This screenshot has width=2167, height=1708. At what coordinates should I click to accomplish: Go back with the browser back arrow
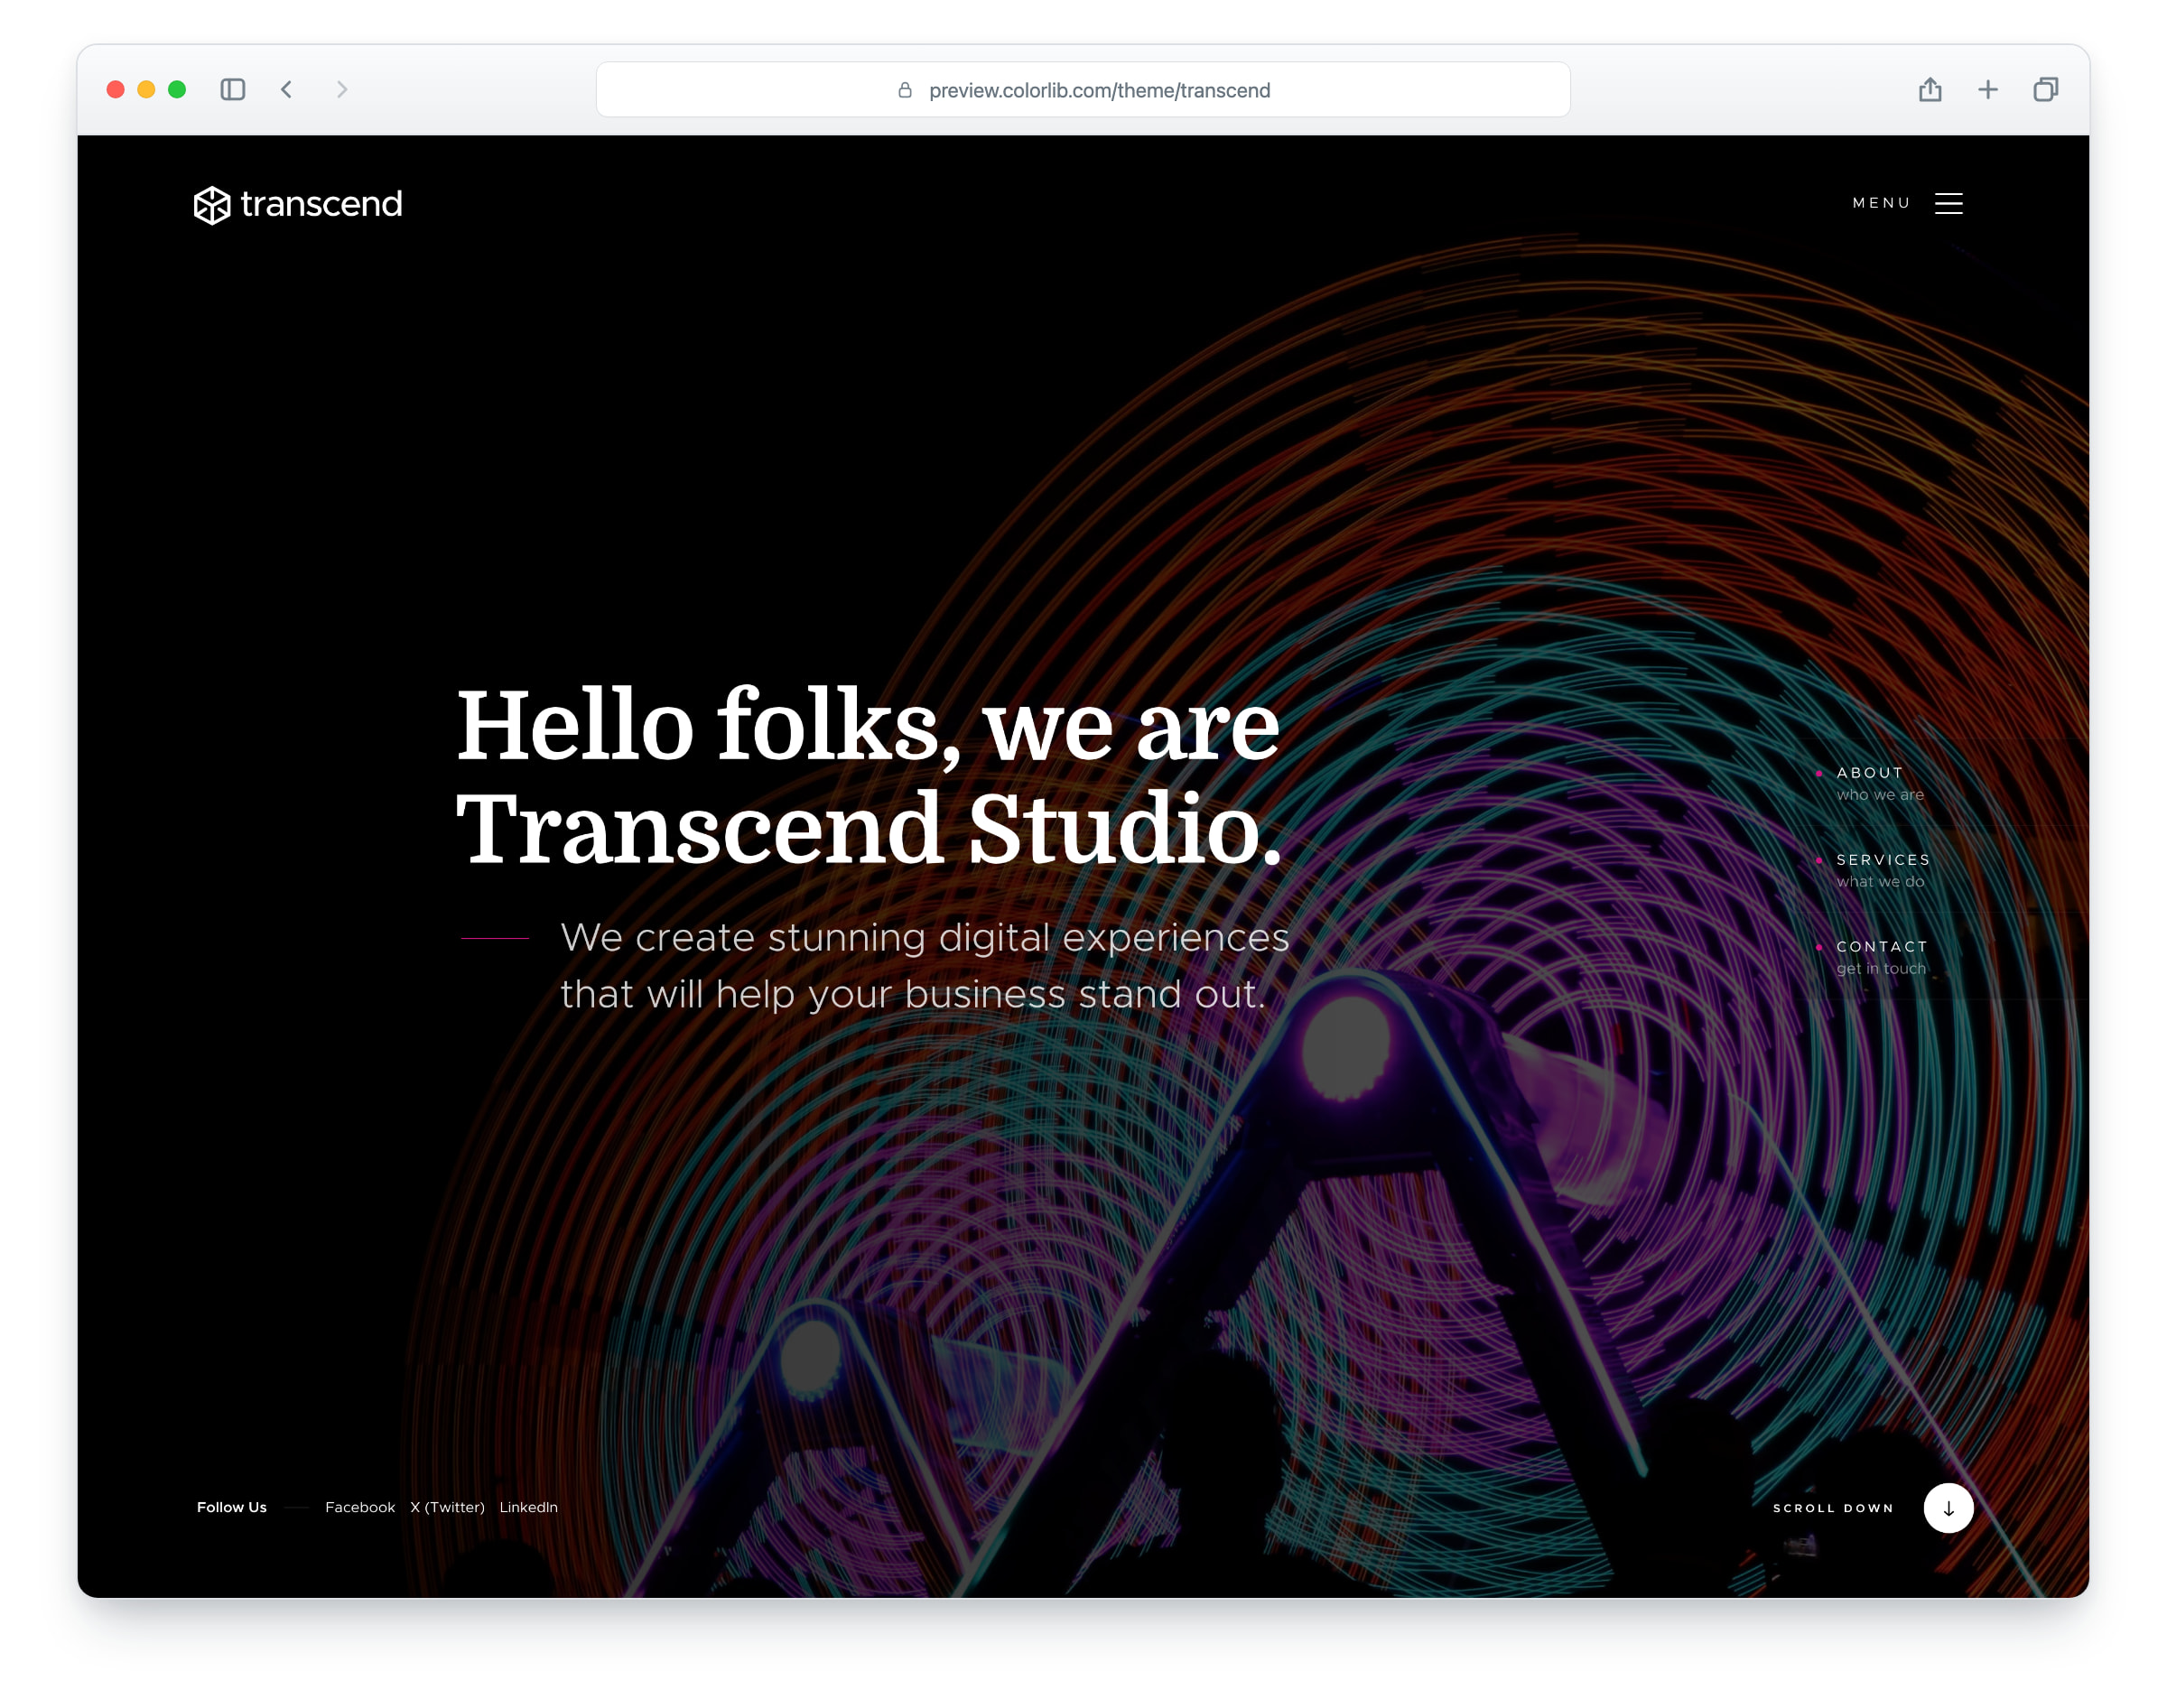point(286,90)
